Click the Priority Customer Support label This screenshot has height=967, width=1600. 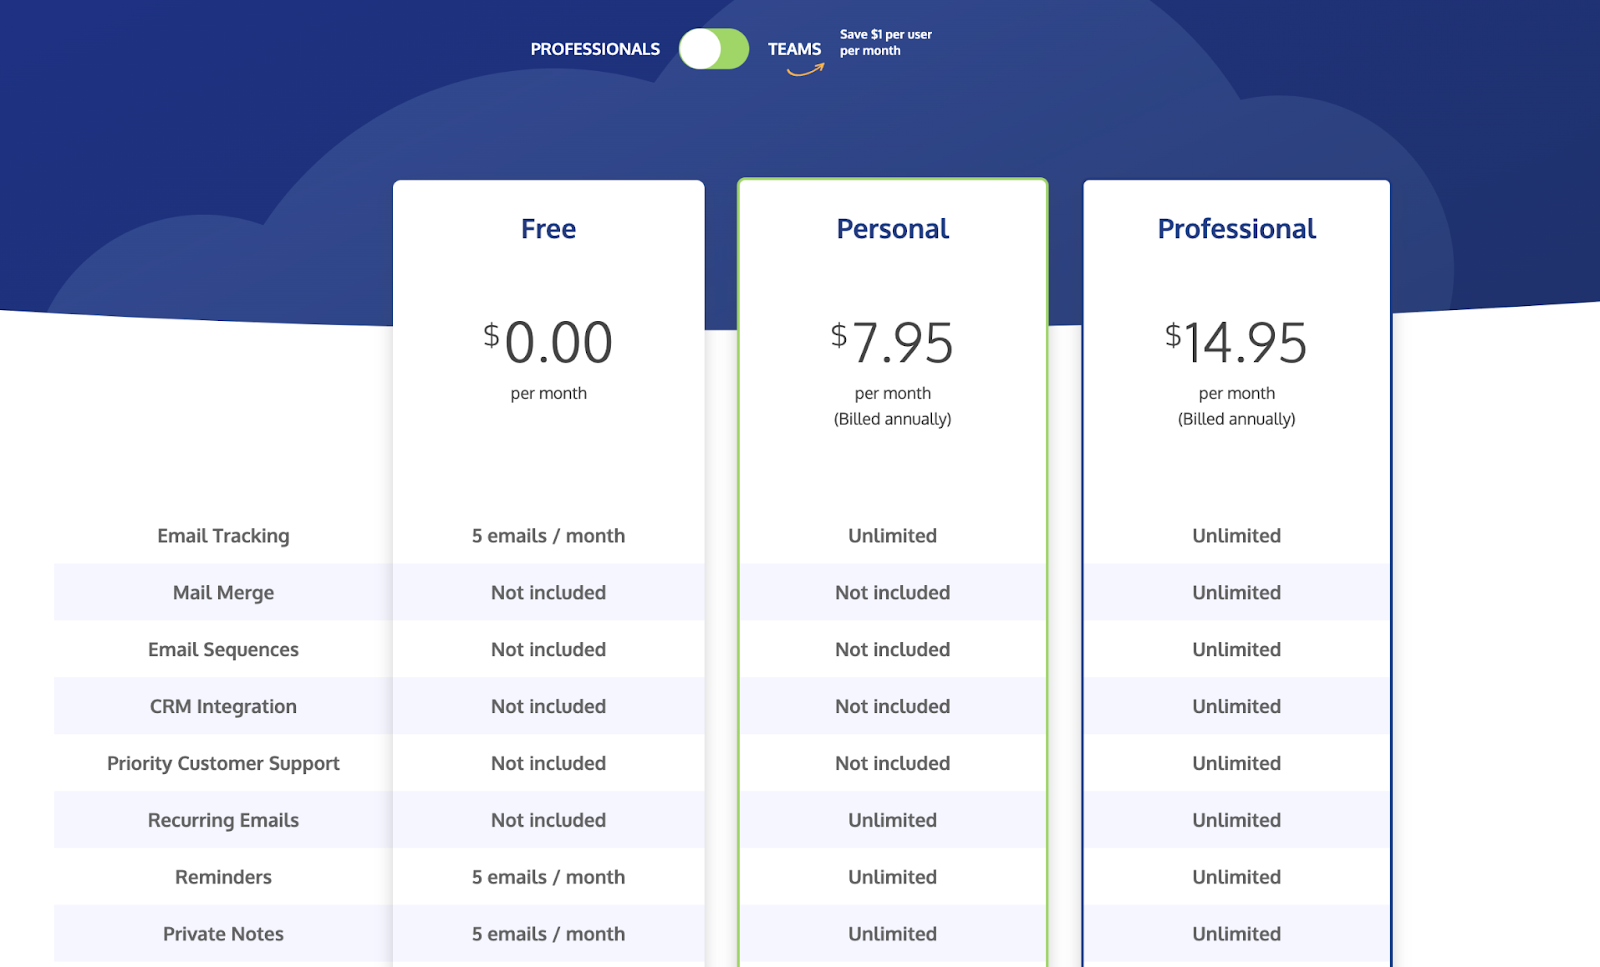coord(223,764)
